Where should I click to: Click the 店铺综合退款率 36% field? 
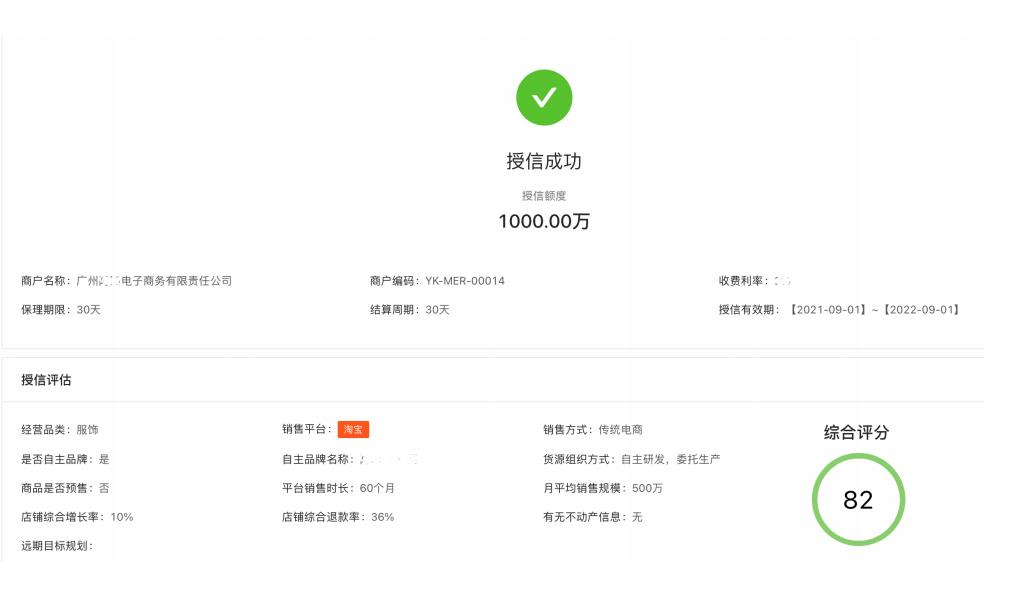click(338, 517)
